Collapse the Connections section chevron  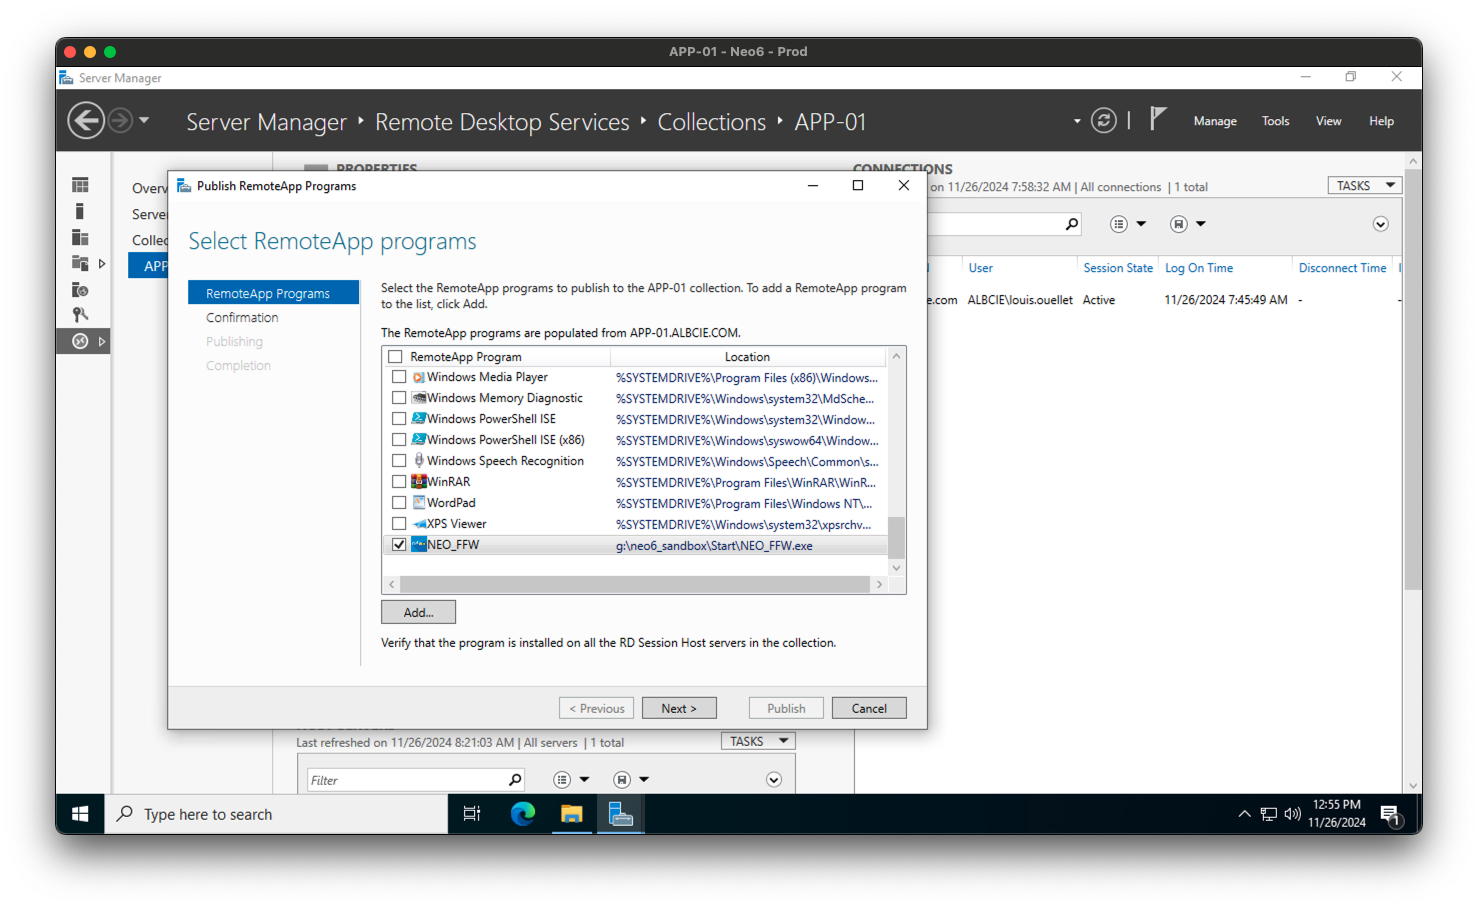1380,224
